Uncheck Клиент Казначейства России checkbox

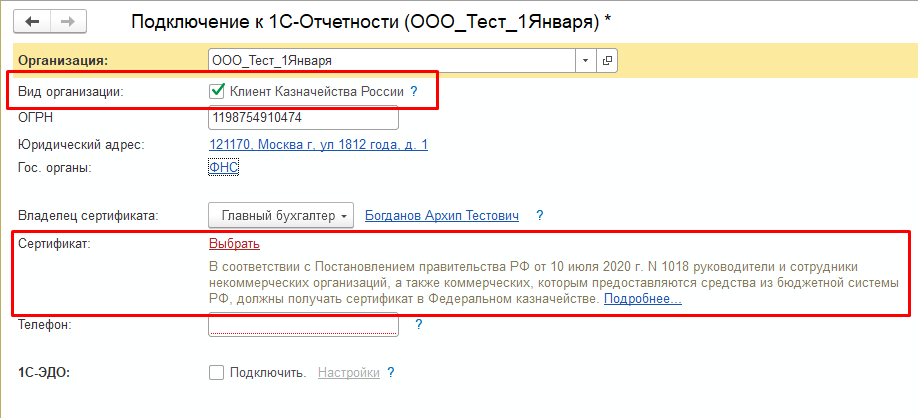[216, 91]
